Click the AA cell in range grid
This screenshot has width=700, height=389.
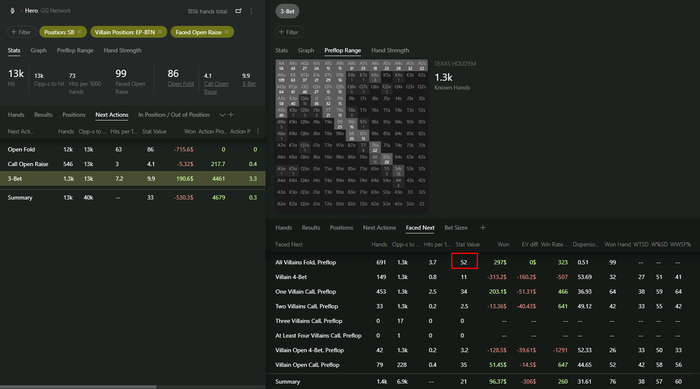[281, 66]
